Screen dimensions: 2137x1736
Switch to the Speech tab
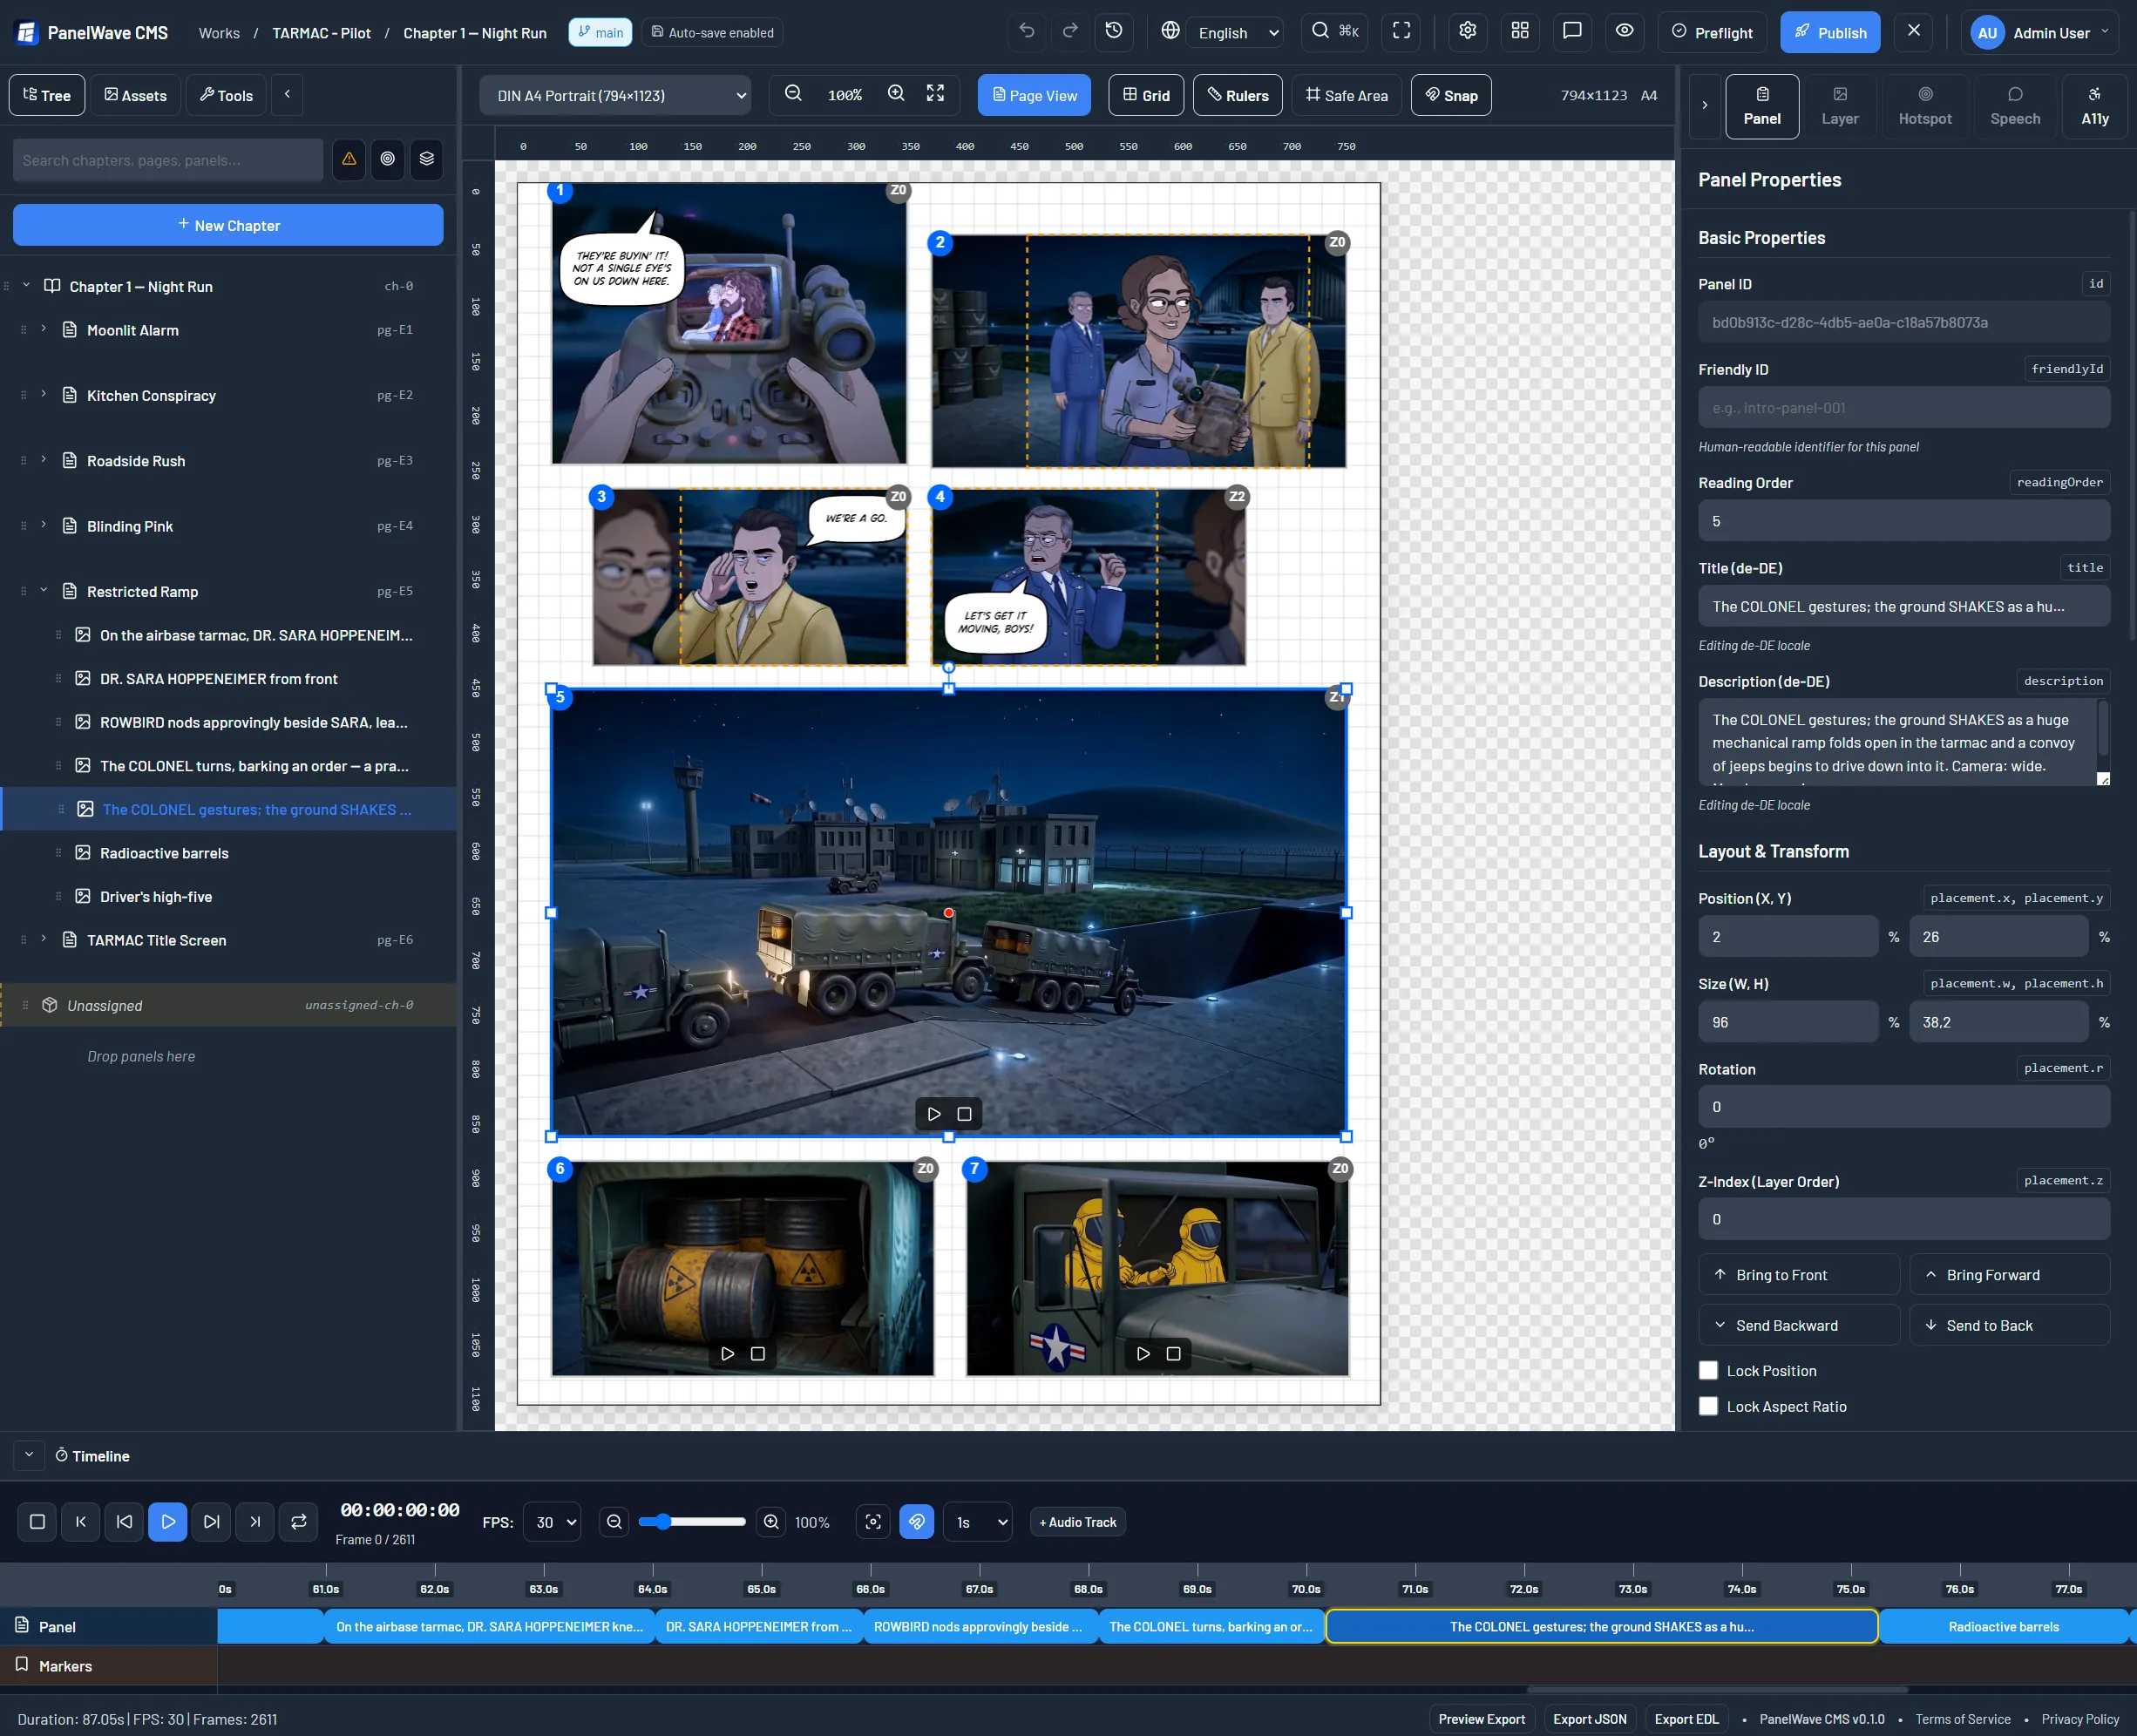tap(2015, 106)
